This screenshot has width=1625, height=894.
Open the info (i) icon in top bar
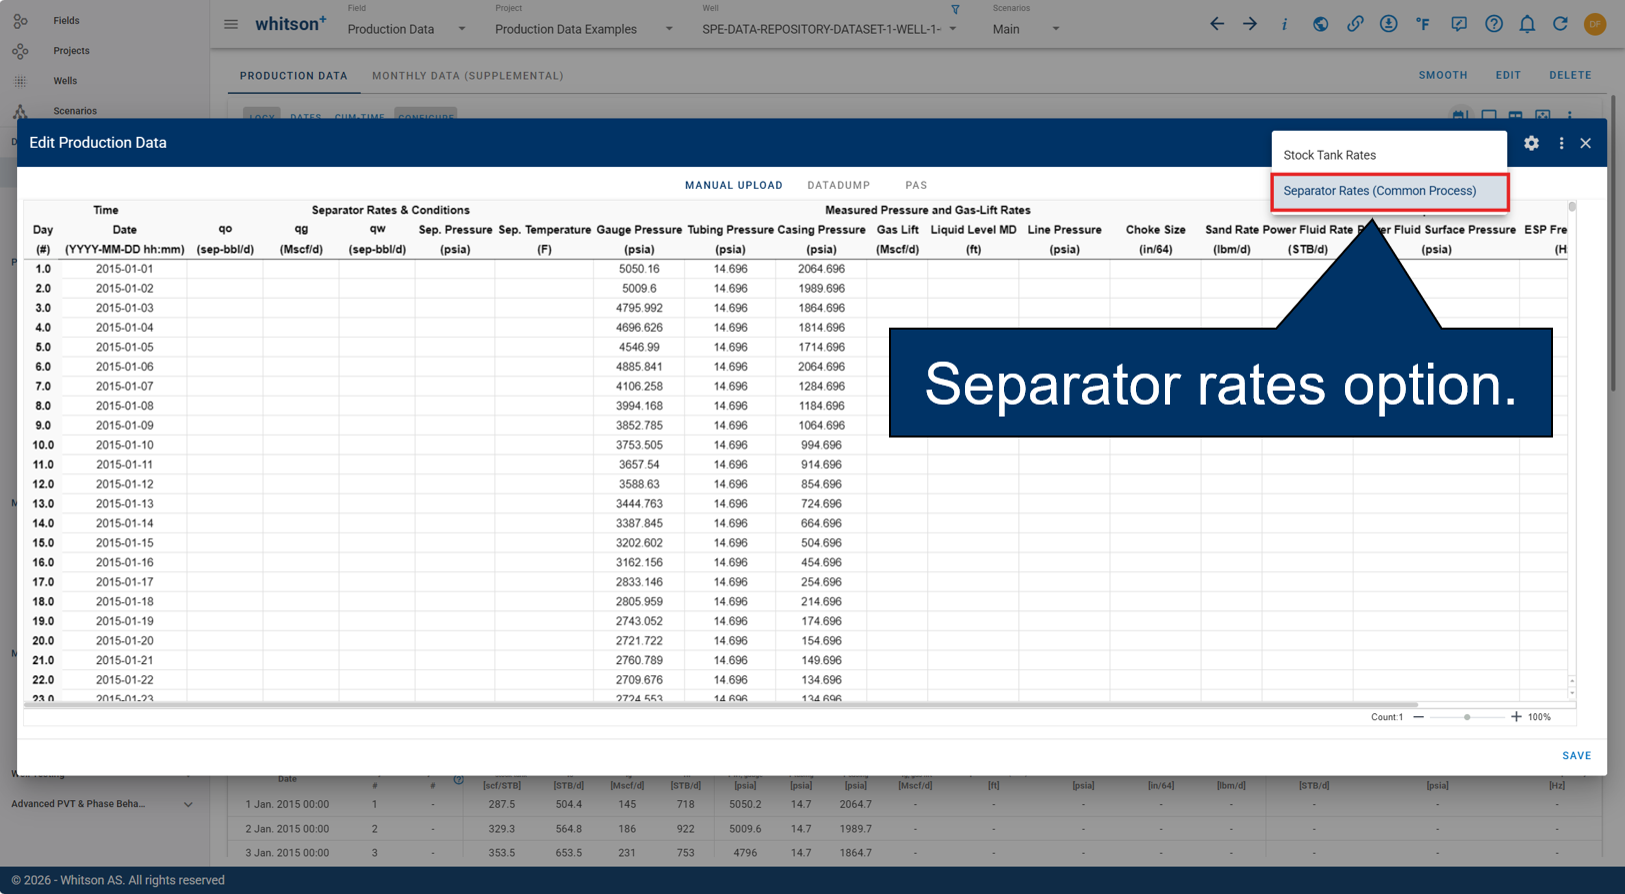[1284, 24]
